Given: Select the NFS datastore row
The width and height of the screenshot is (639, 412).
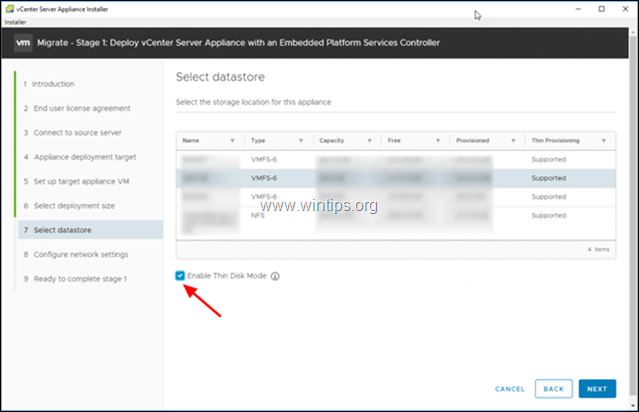Looking at the screenshot, I should tap(396, 222).
